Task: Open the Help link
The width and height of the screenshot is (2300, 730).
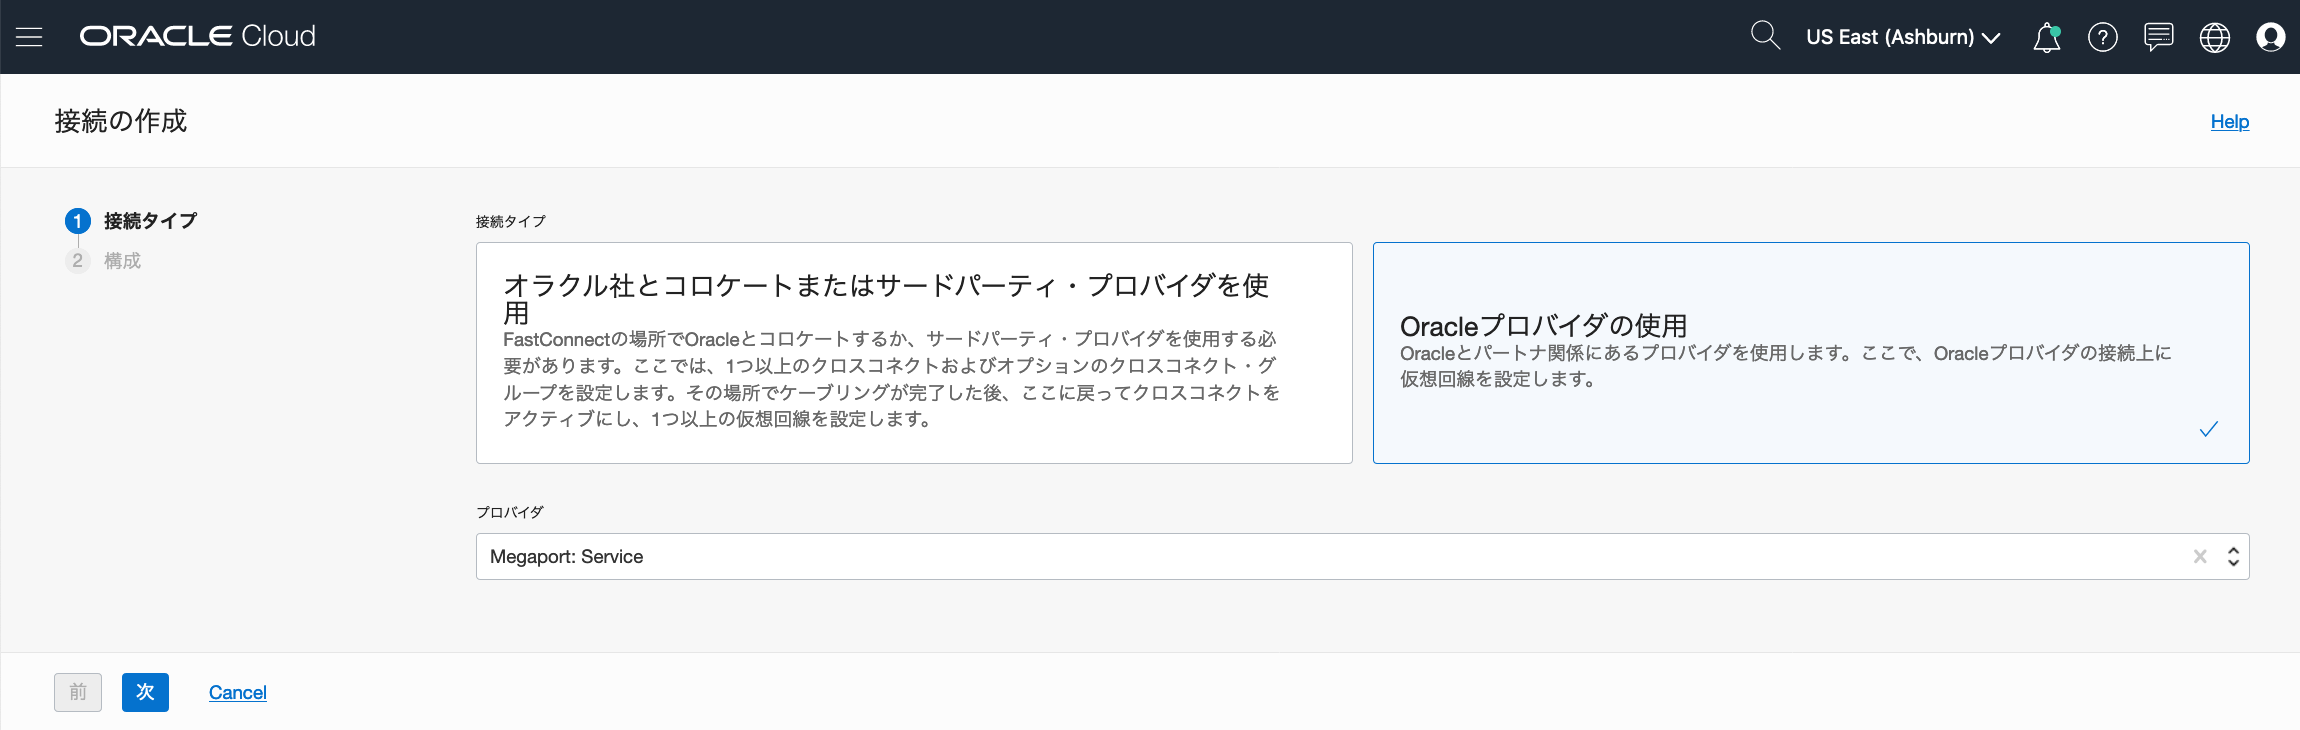Action: (2229, 122)
